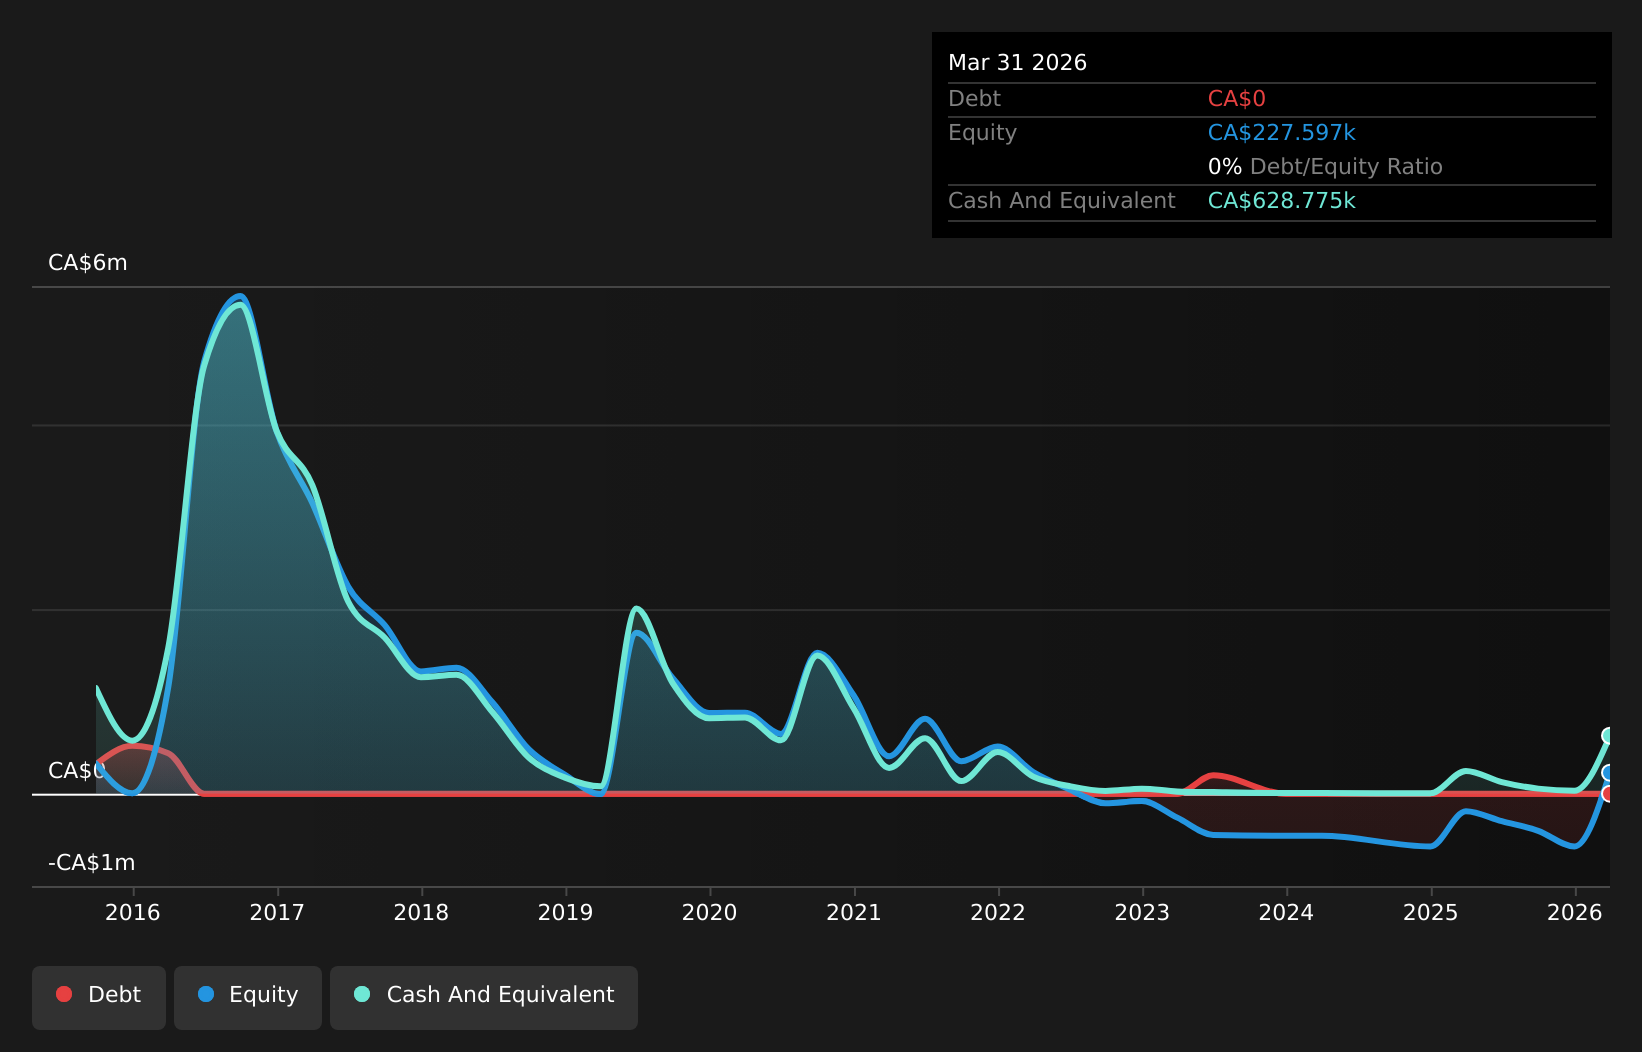Viewport: 1642px width, 1052px height.
Task: Click the CA$6m y-axis label
Action: [x=88, y=263]
